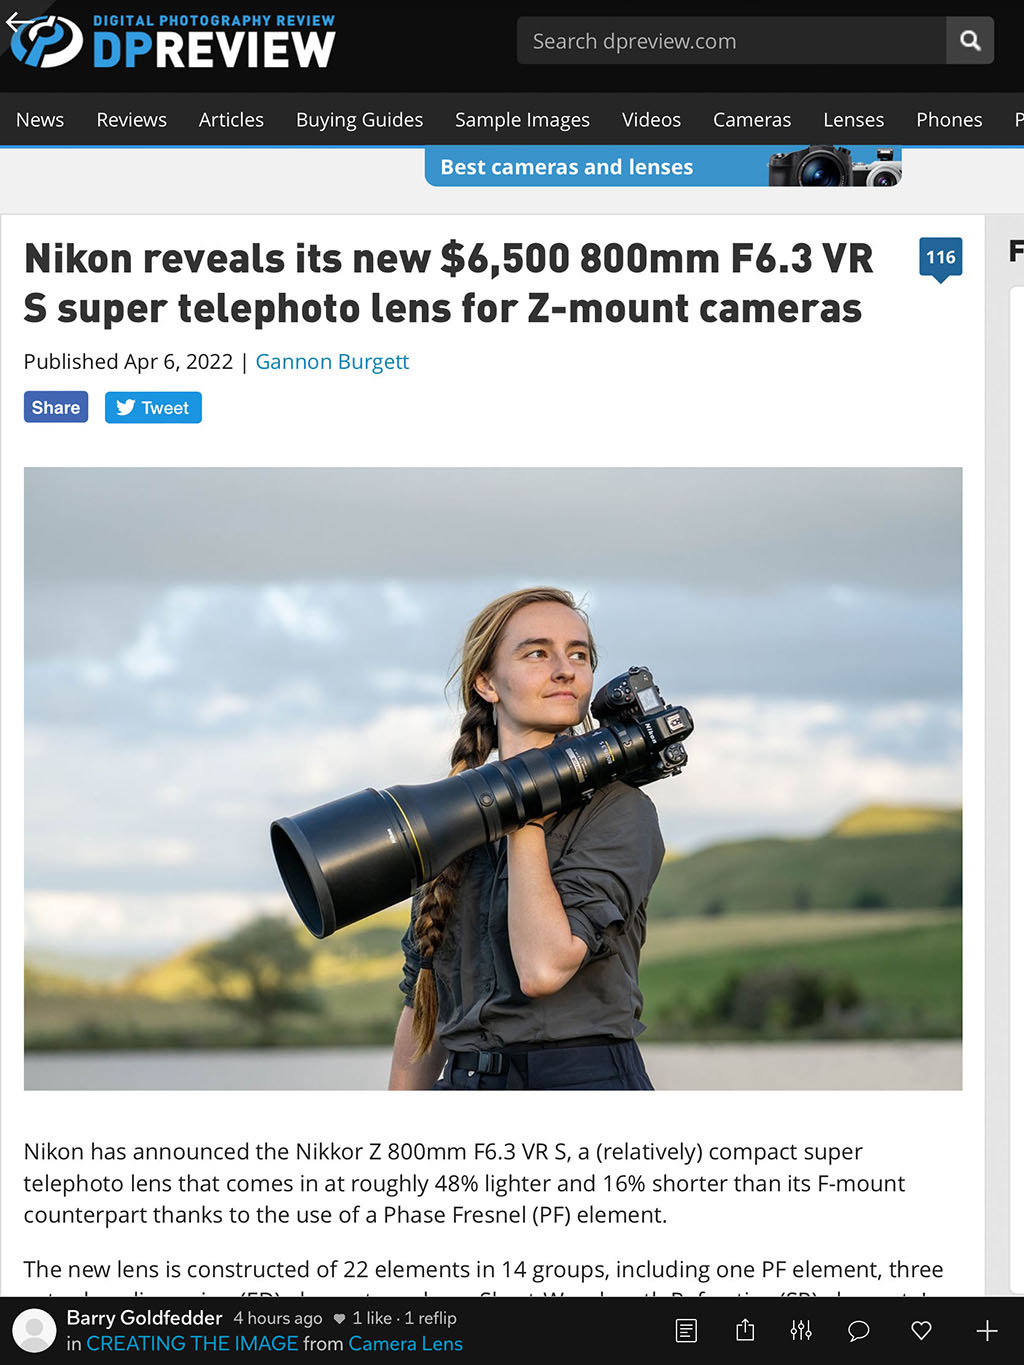Click the search magnifier button

[970, 40]
